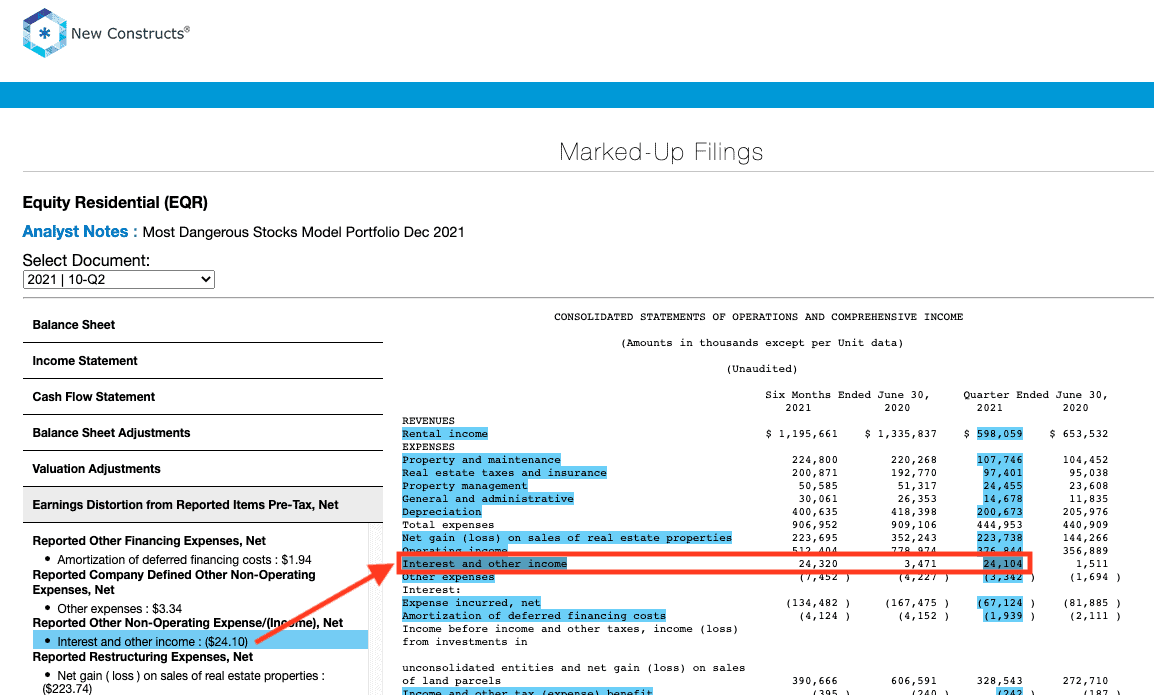Click Marked-Up Filings page title

661,152
